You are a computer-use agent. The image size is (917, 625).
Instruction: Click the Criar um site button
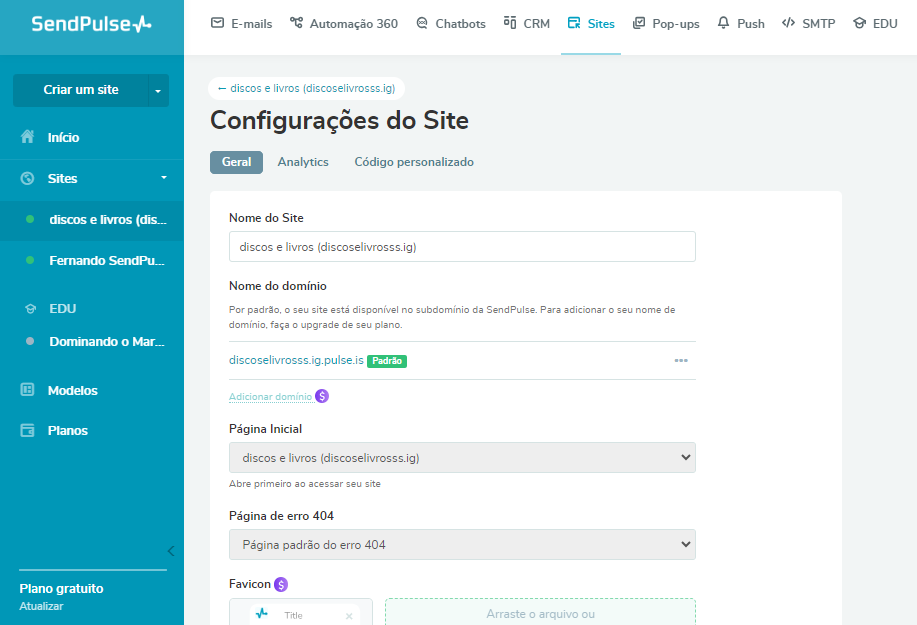point(81,90)
